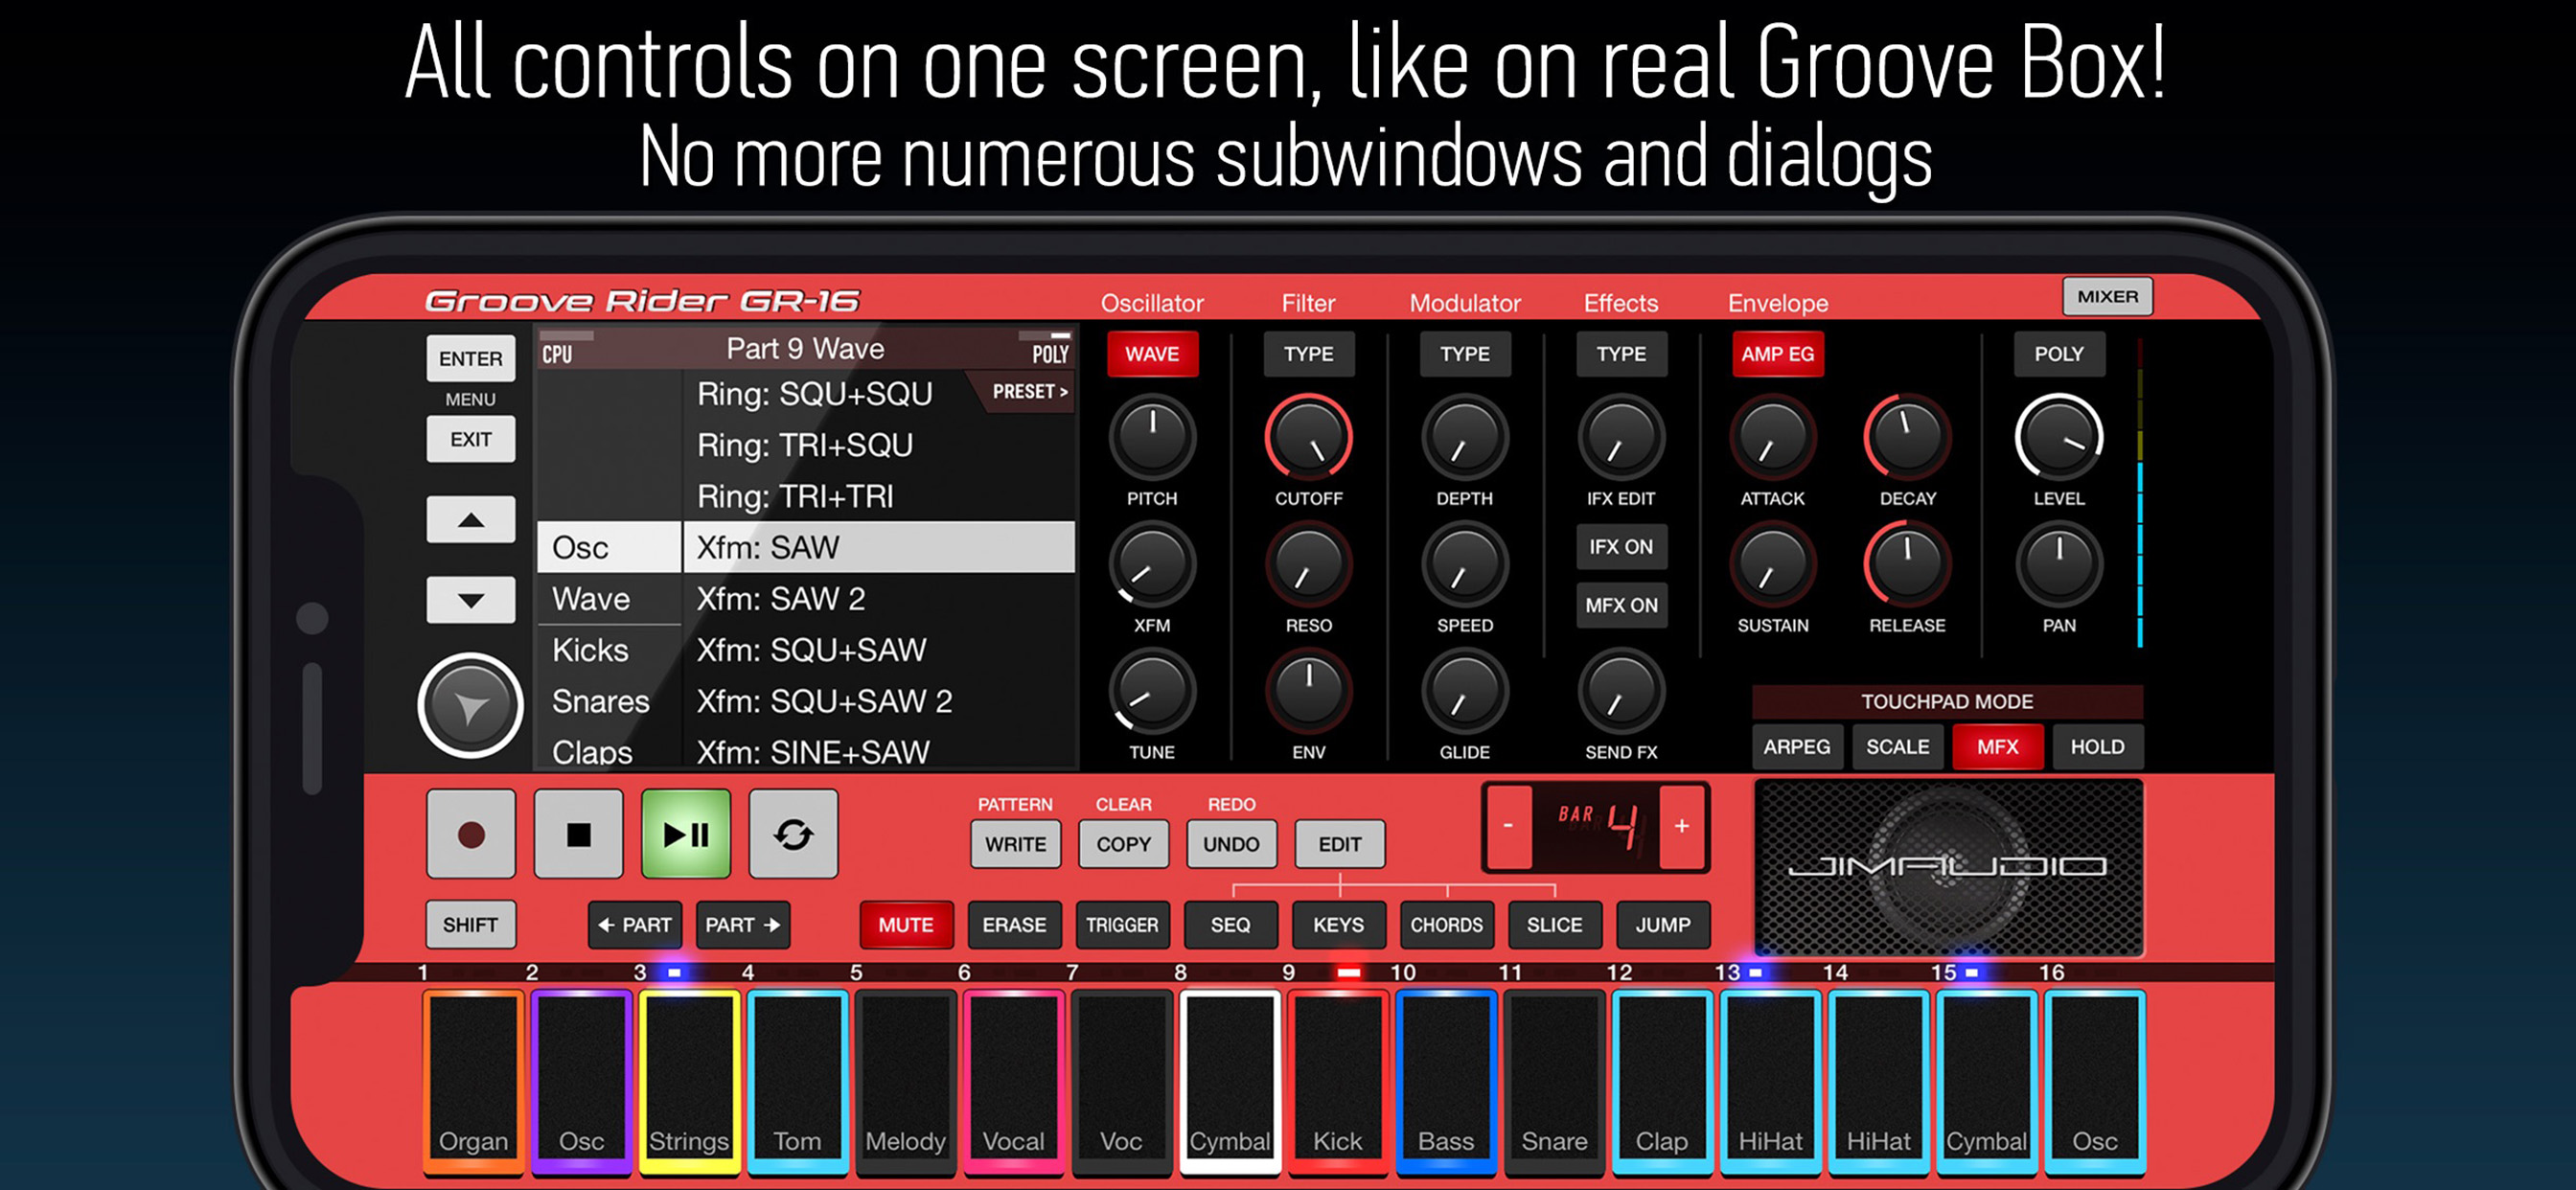Click the green Play/Pause button
The image size is (2576, 1190).
(686, 834)
